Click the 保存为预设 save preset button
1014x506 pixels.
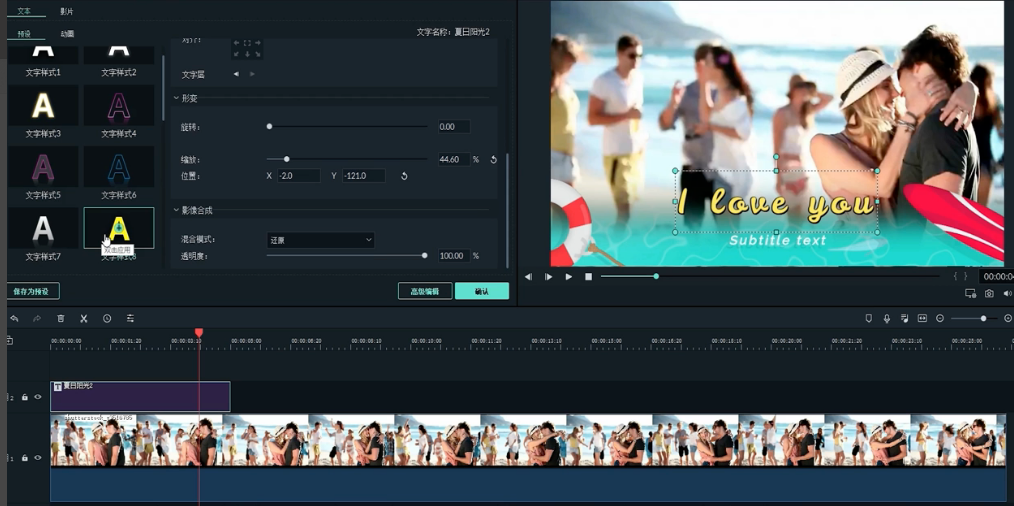[34, 291]
